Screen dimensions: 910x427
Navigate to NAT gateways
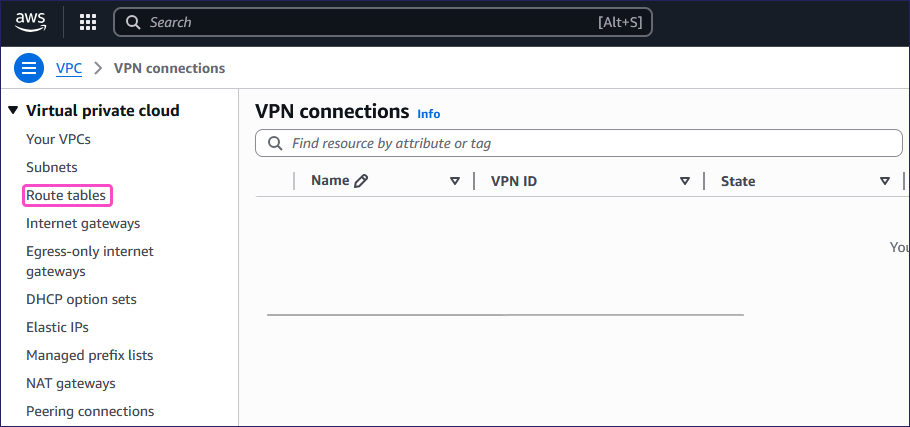point(71,383)
